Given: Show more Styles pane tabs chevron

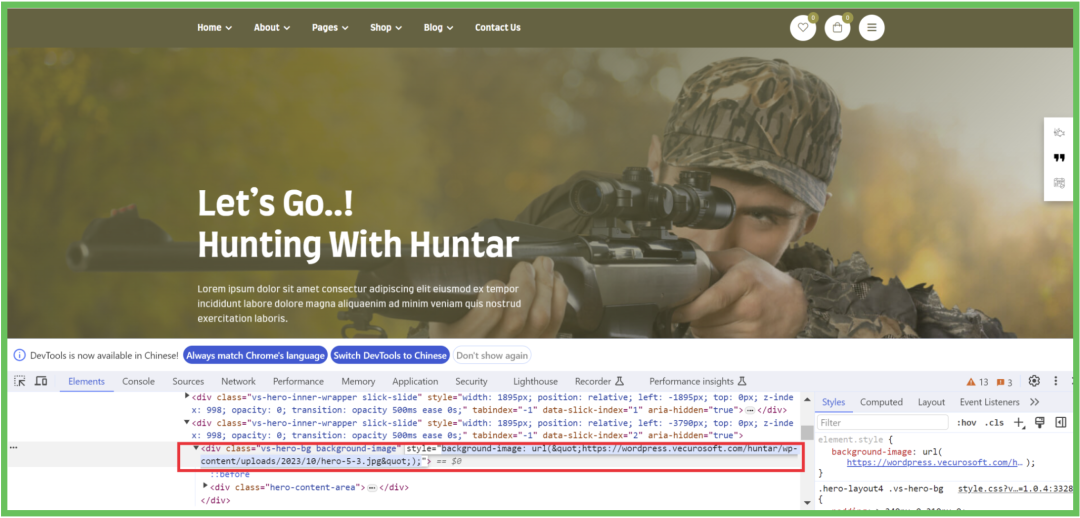Looking at the screenshot, I should [1034, 402].
